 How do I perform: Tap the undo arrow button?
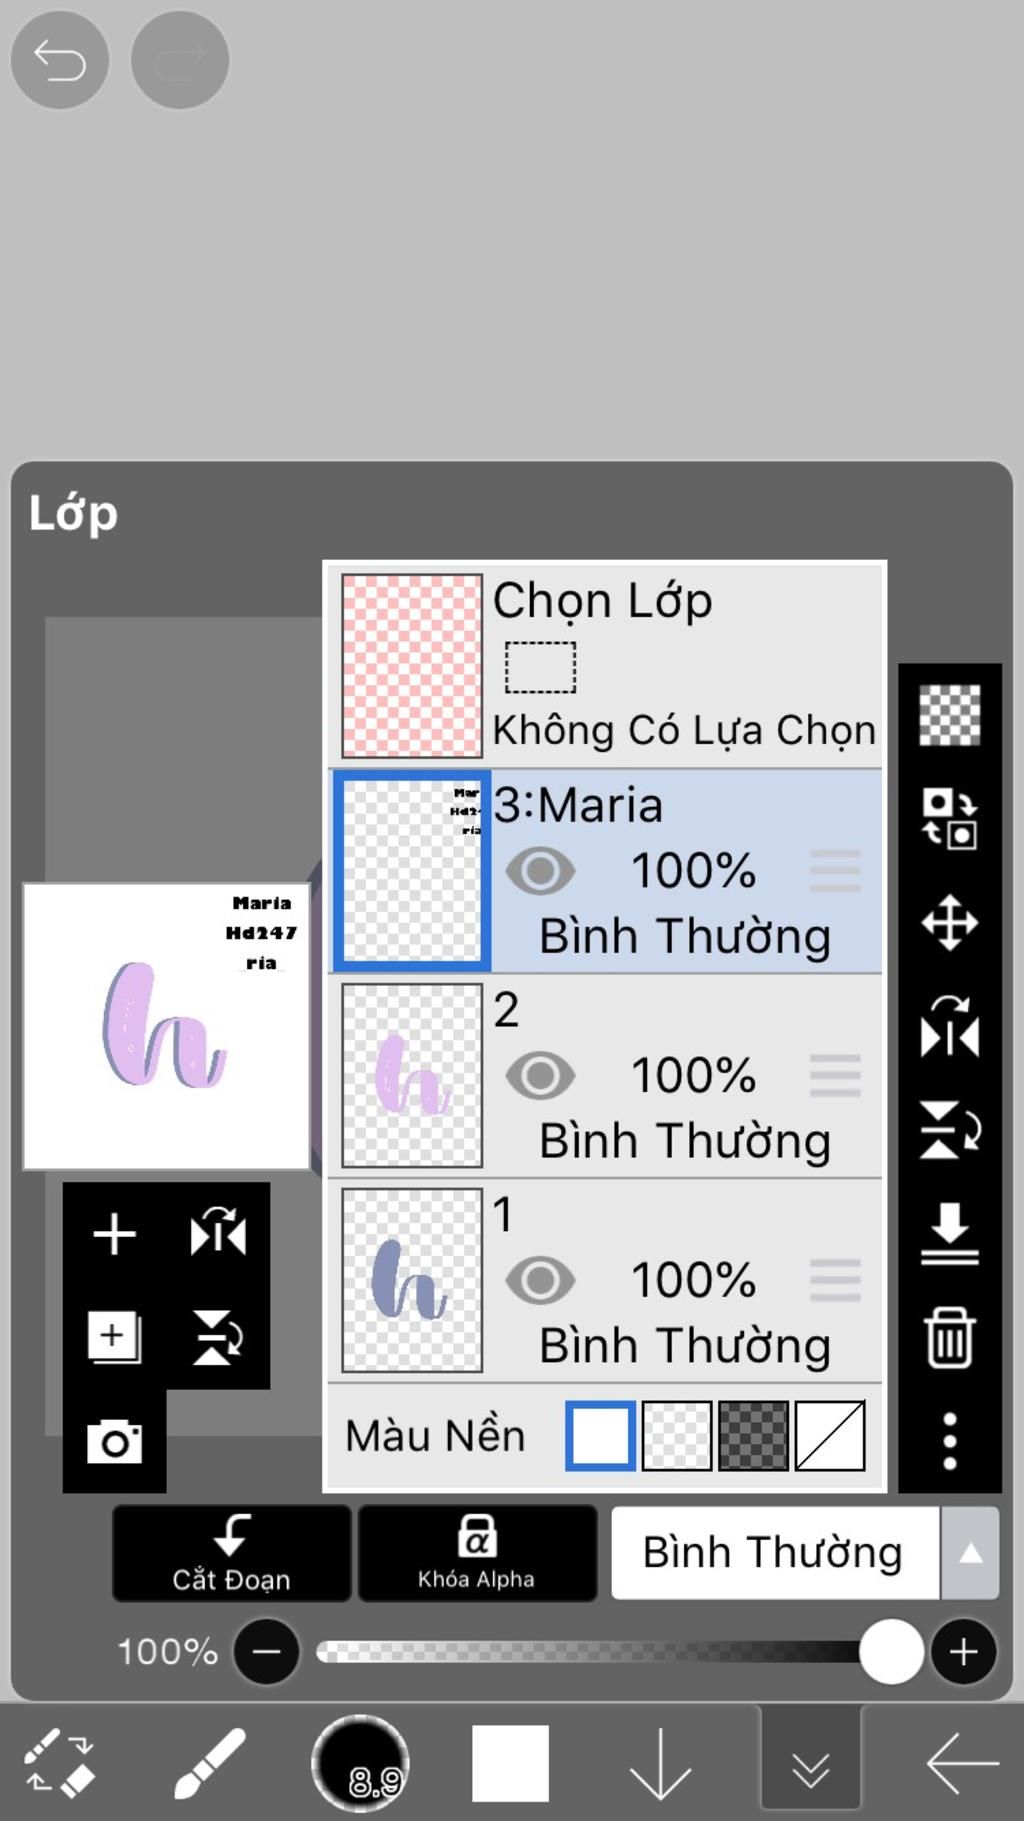(60, 60)
